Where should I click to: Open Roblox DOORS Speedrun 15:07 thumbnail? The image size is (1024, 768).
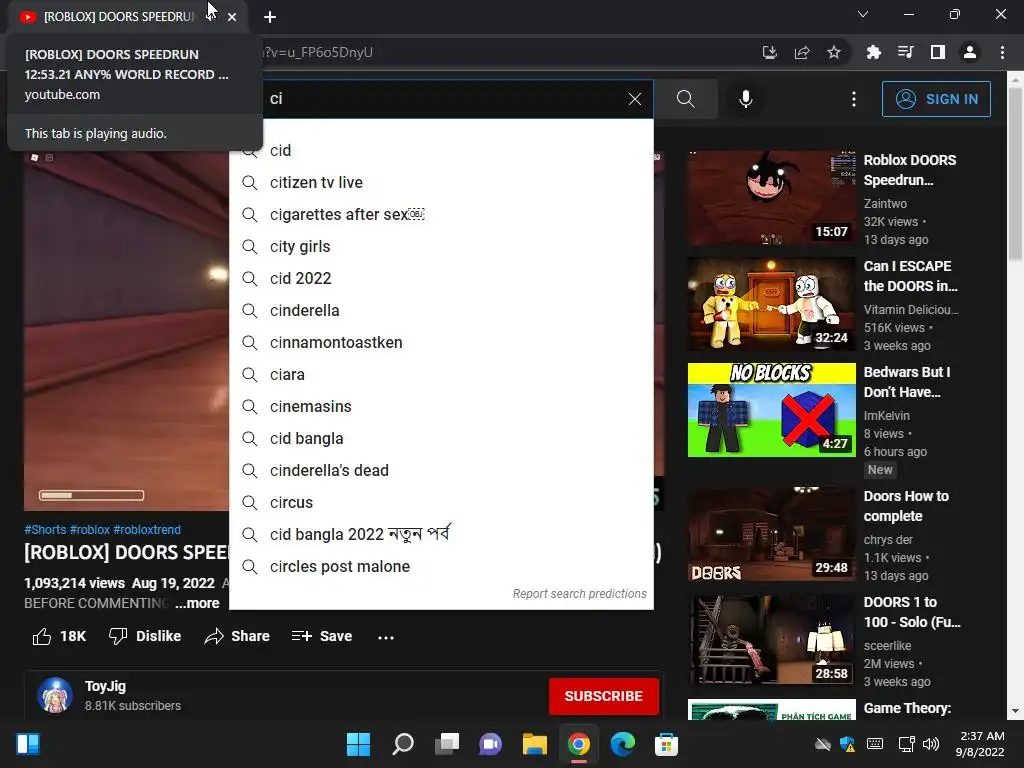coord(771,198)
